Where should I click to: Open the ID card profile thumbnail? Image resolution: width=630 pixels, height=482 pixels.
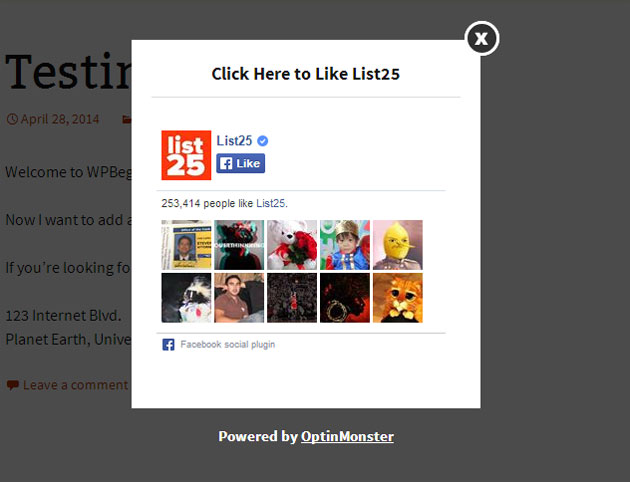pyautogui.click(x=186, y=245)
